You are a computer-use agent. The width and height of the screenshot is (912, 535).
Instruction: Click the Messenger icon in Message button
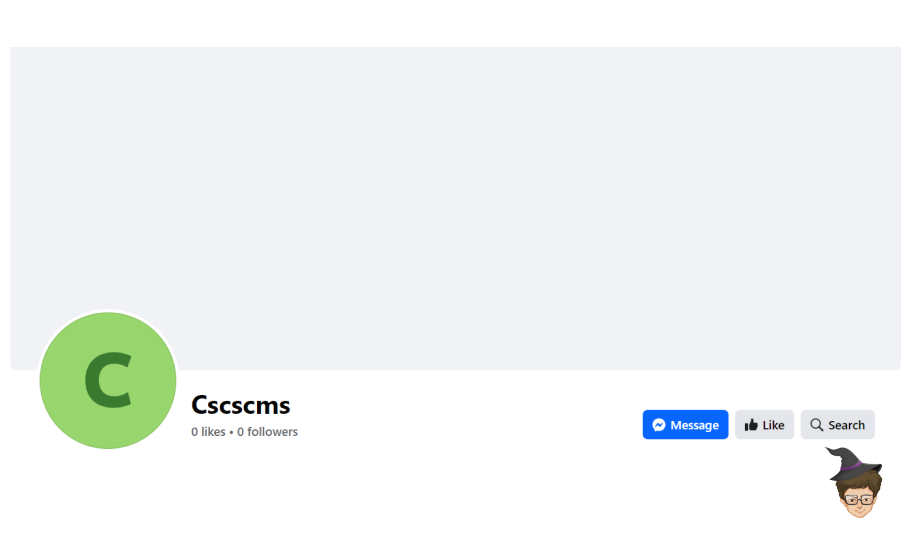click(x=658, y=425)
